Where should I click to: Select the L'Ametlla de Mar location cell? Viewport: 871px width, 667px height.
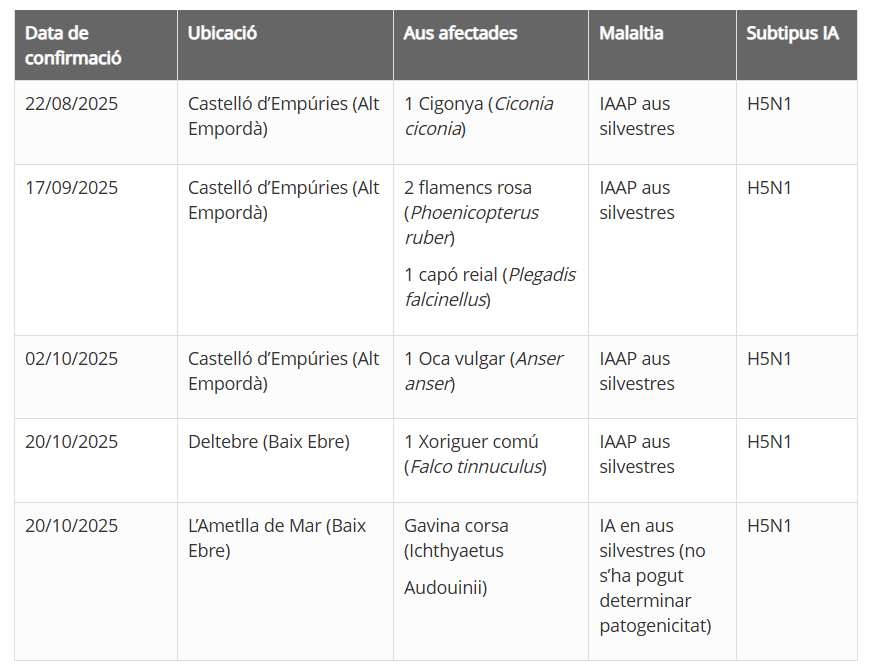click(277, 538)
